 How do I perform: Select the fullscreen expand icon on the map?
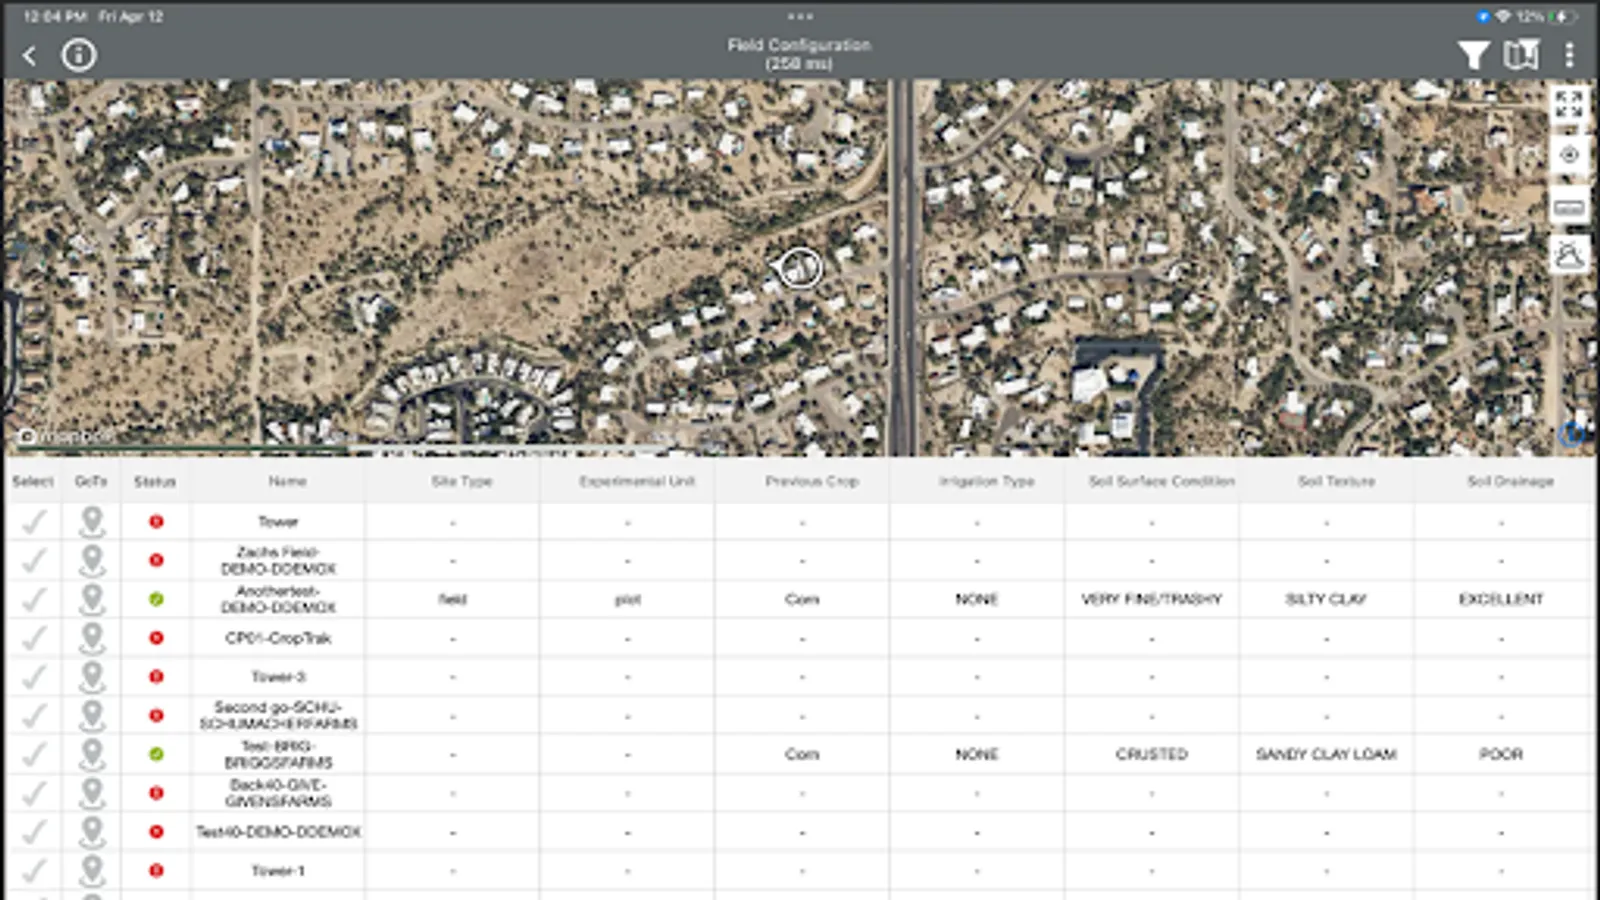(1568, 103)
